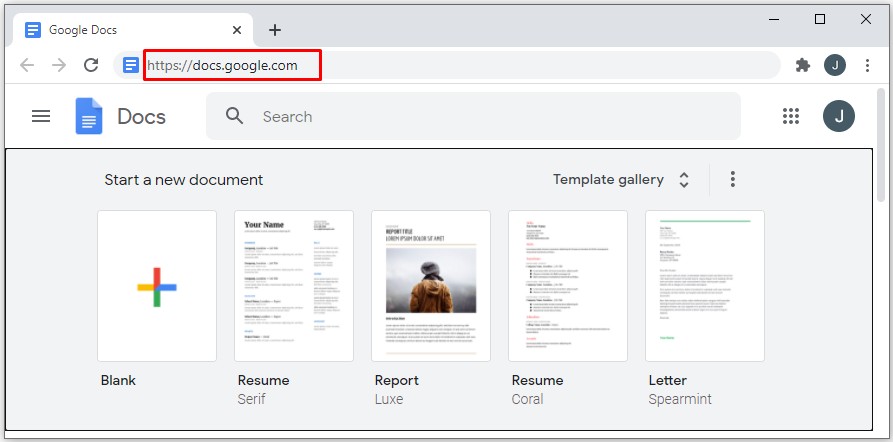Click the blue Docs logo icon
893x442 pixels.
pos(89,116)
